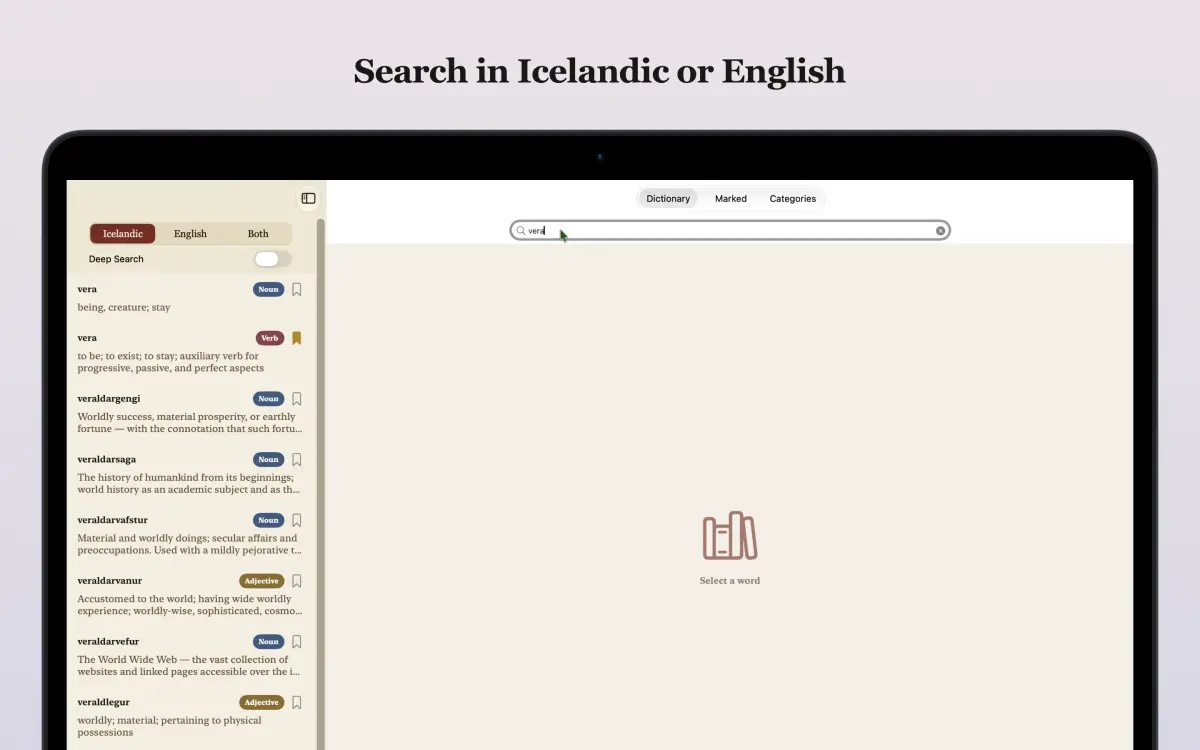Click the books icon above 'Select a word'

pos(730,536)
